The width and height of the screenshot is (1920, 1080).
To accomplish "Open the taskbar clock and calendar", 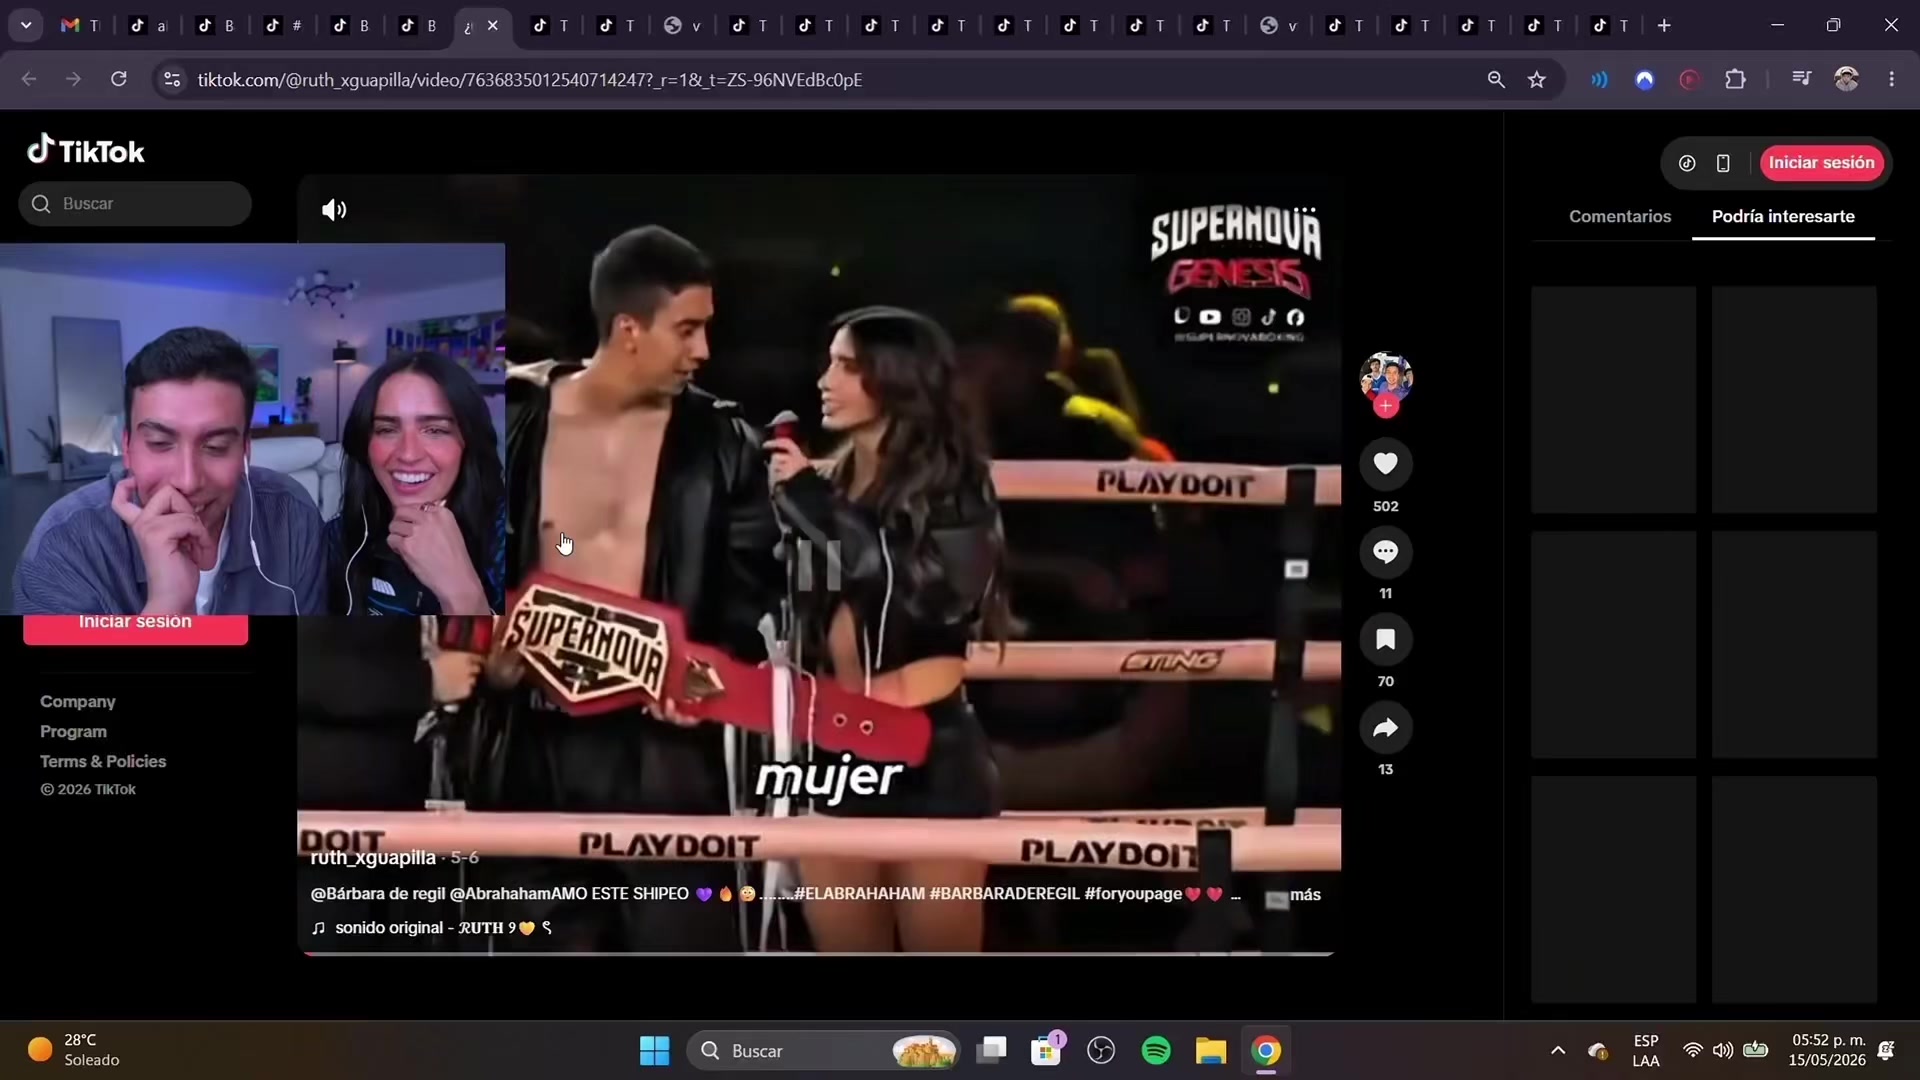I will (x=1827, y=1050).
